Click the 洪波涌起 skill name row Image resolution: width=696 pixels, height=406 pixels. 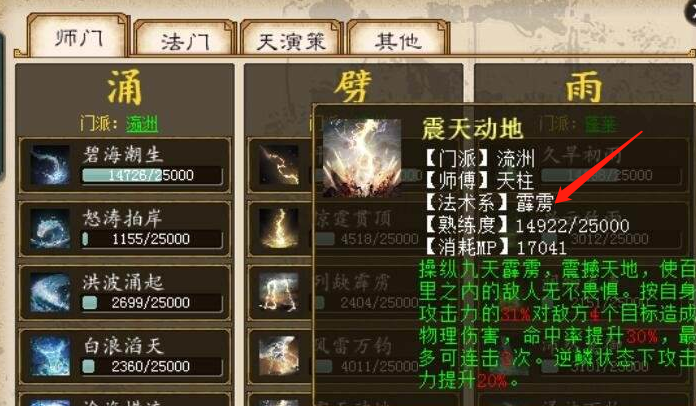coord(125,292)
